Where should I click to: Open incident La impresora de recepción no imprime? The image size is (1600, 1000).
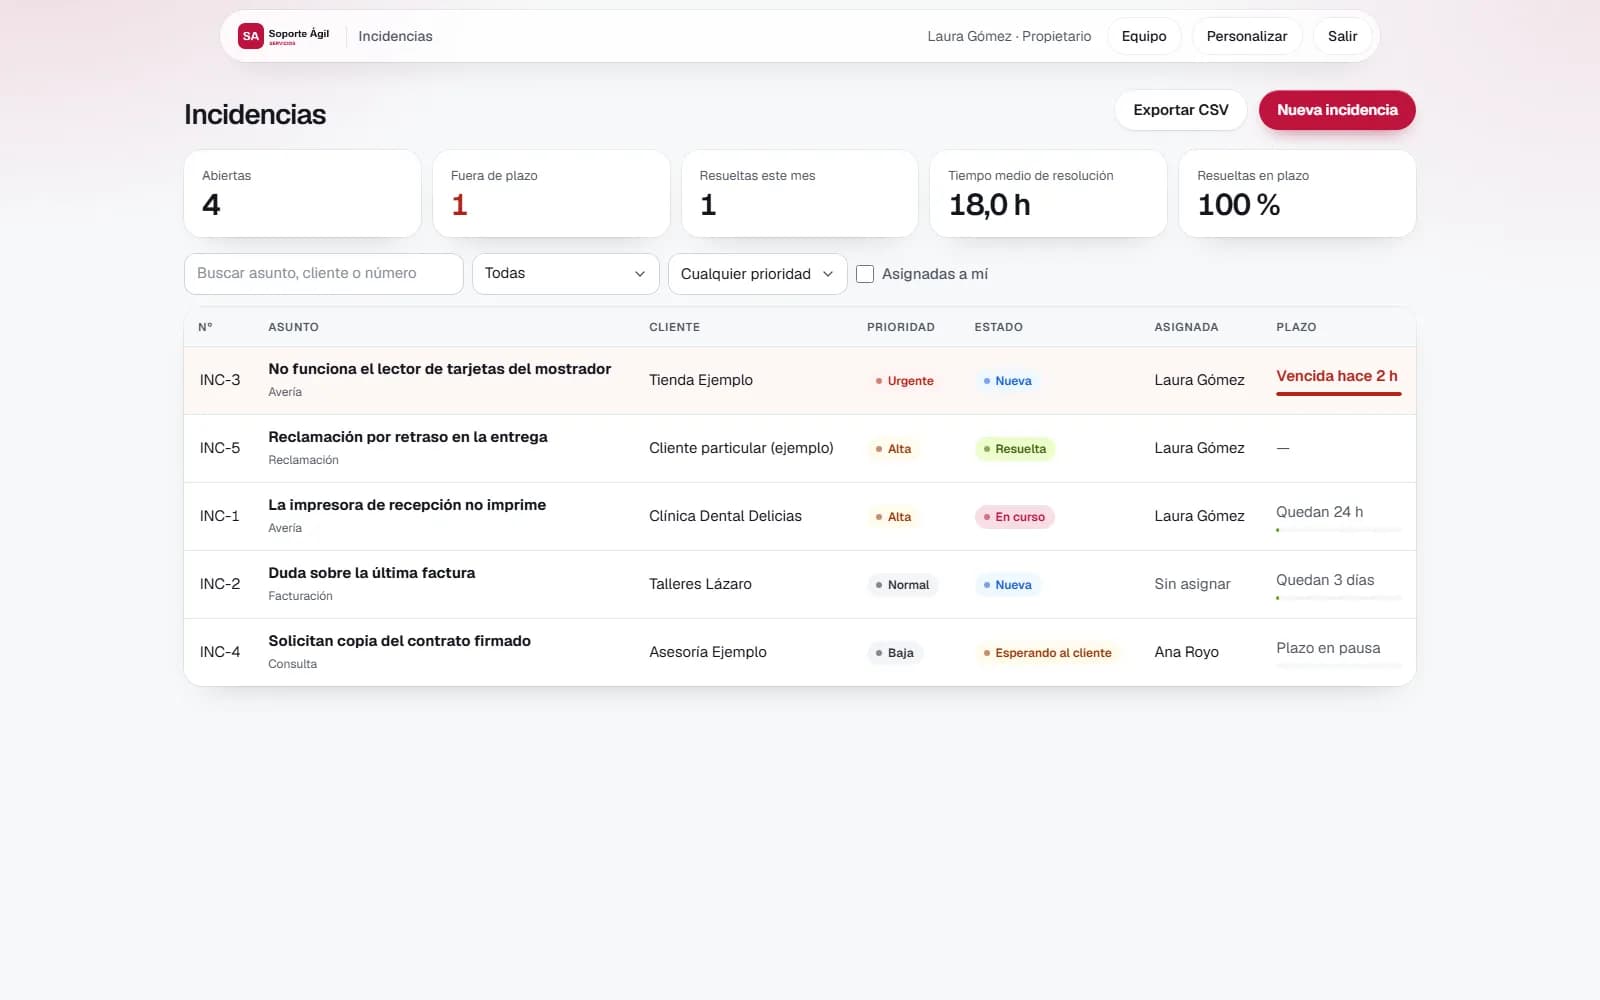pos(407,505)
